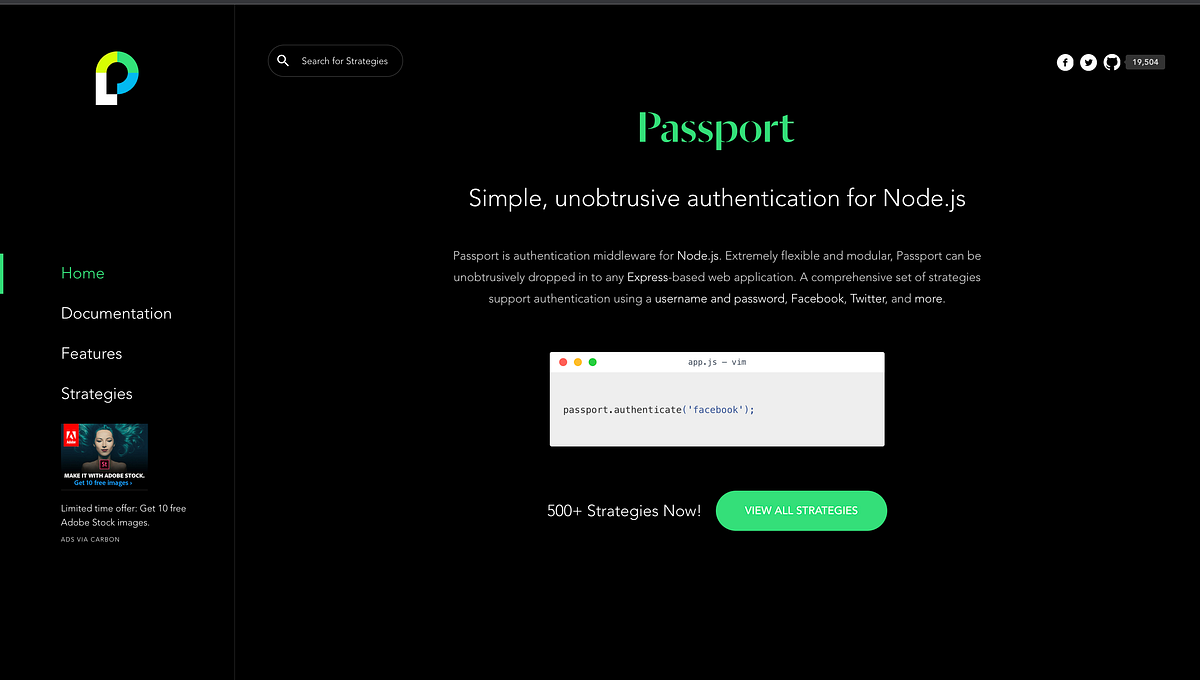Click the magnifier icon in the search bar
The height and width of the screenshot is (680, 1200).
click(284, 60)
